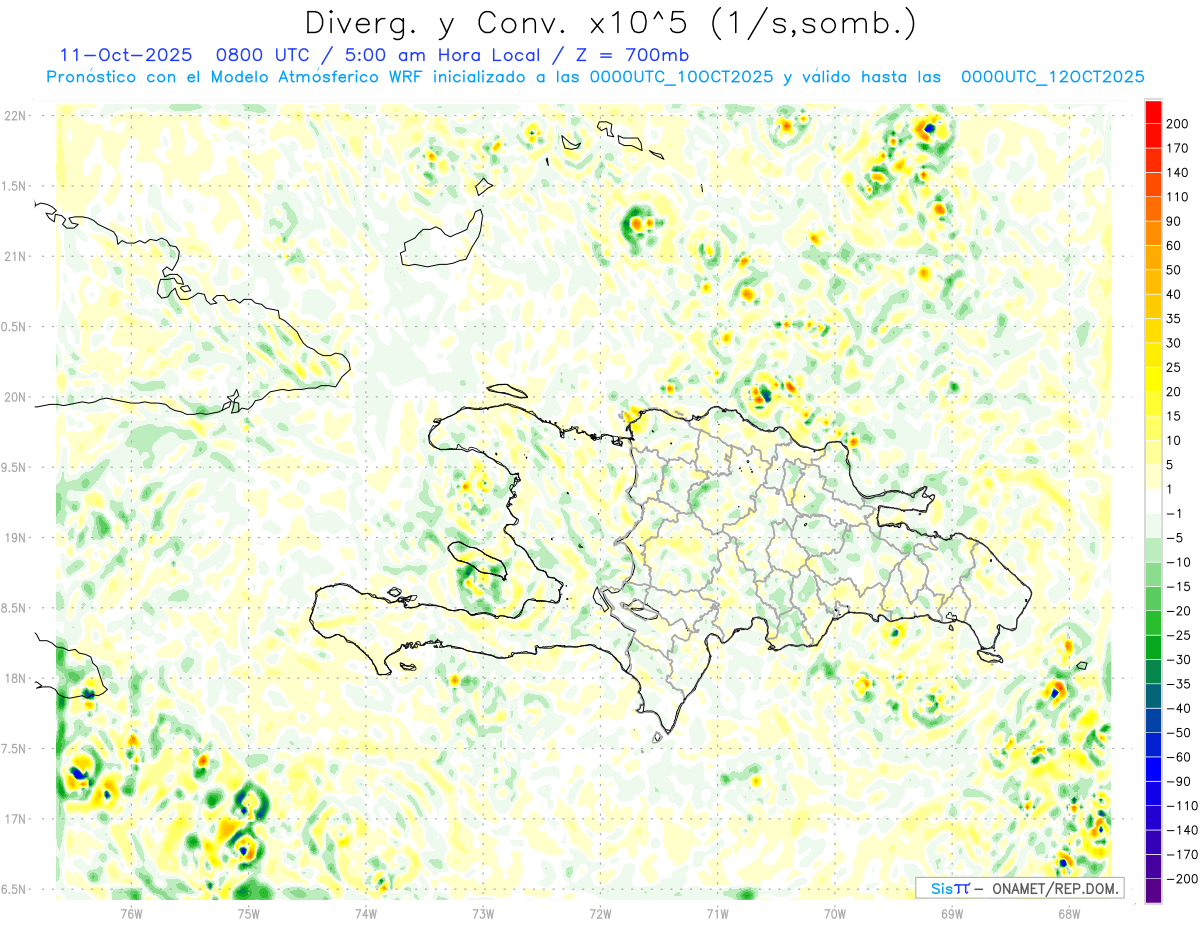The width and height of the screenshot is (1200, 927).
Task: Click the 71W longitude label
Action: tap(717, 913)
